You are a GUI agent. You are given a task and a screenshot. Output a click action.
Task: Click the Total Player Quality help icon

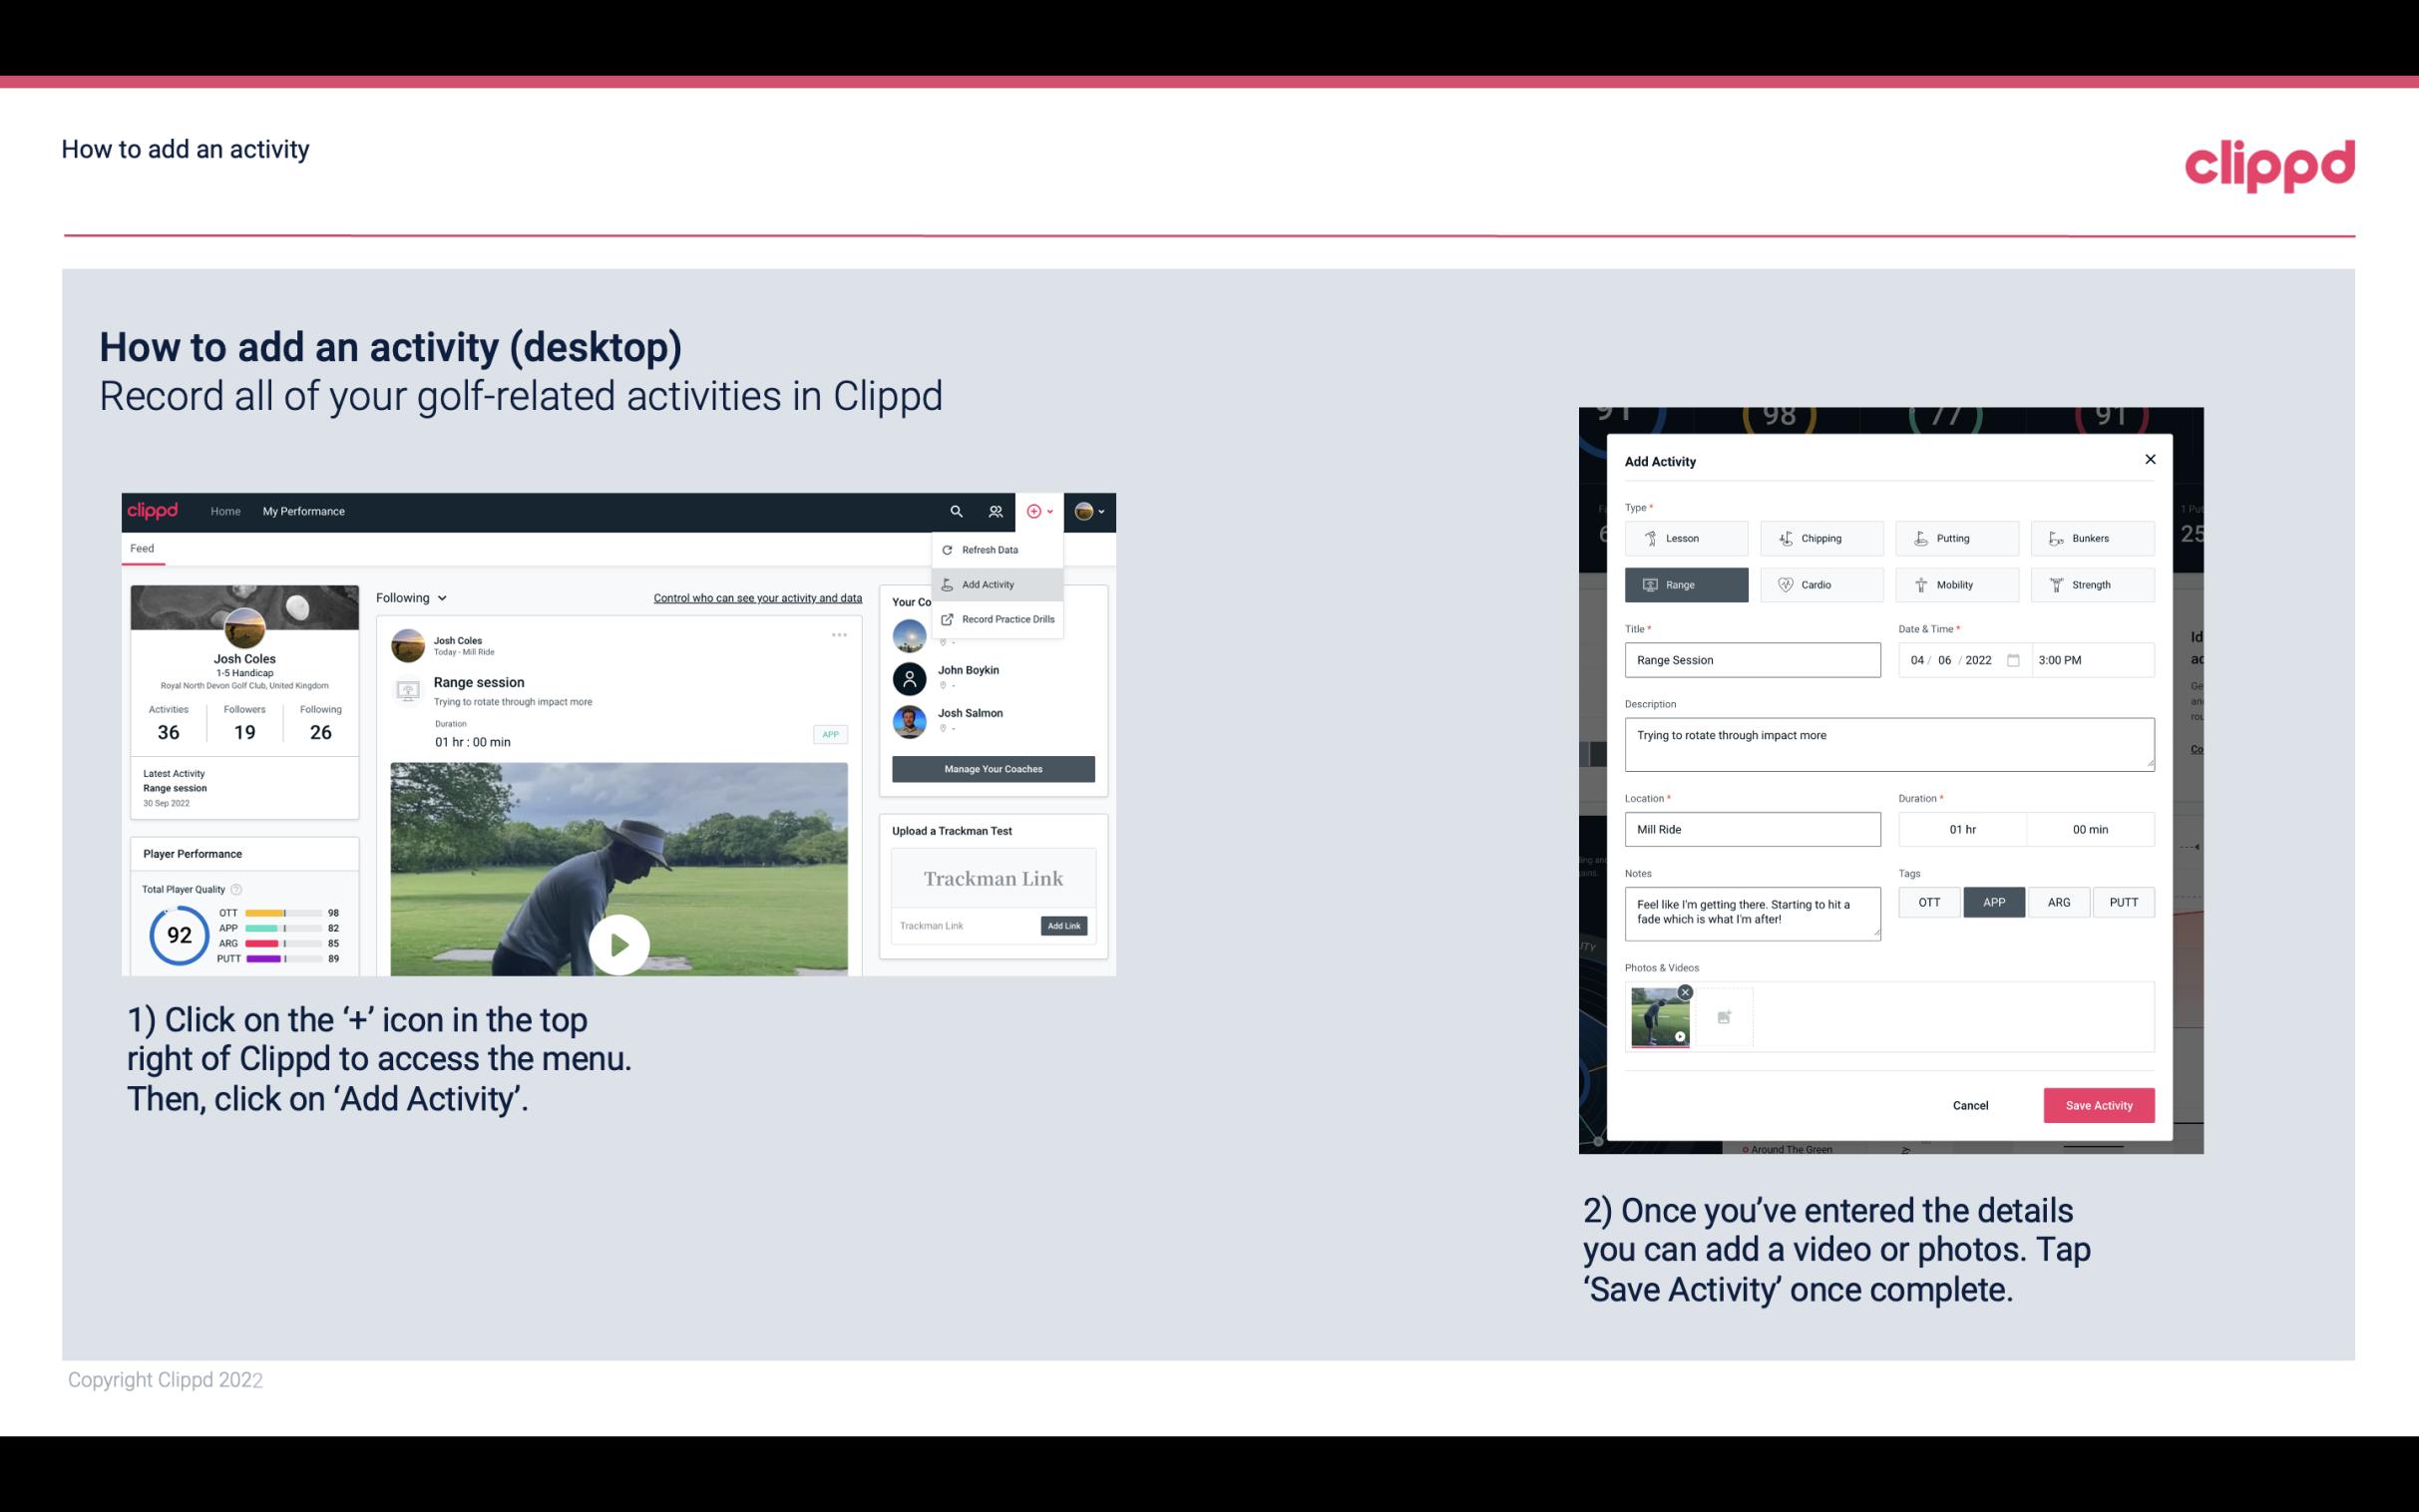(x=237, y=889)
